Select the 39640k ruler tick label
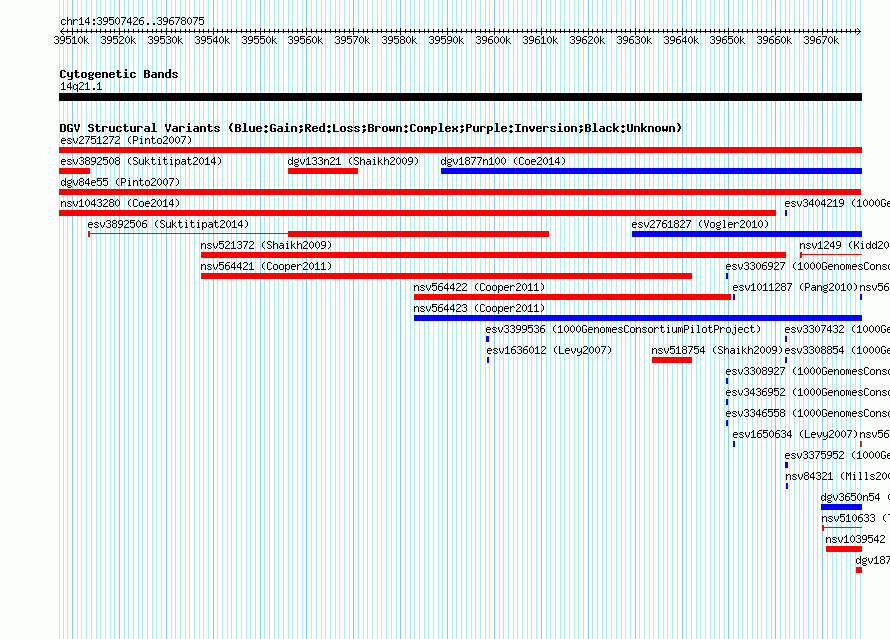The width and height of the screenshot is (890, 639). [x=681, y=40]
